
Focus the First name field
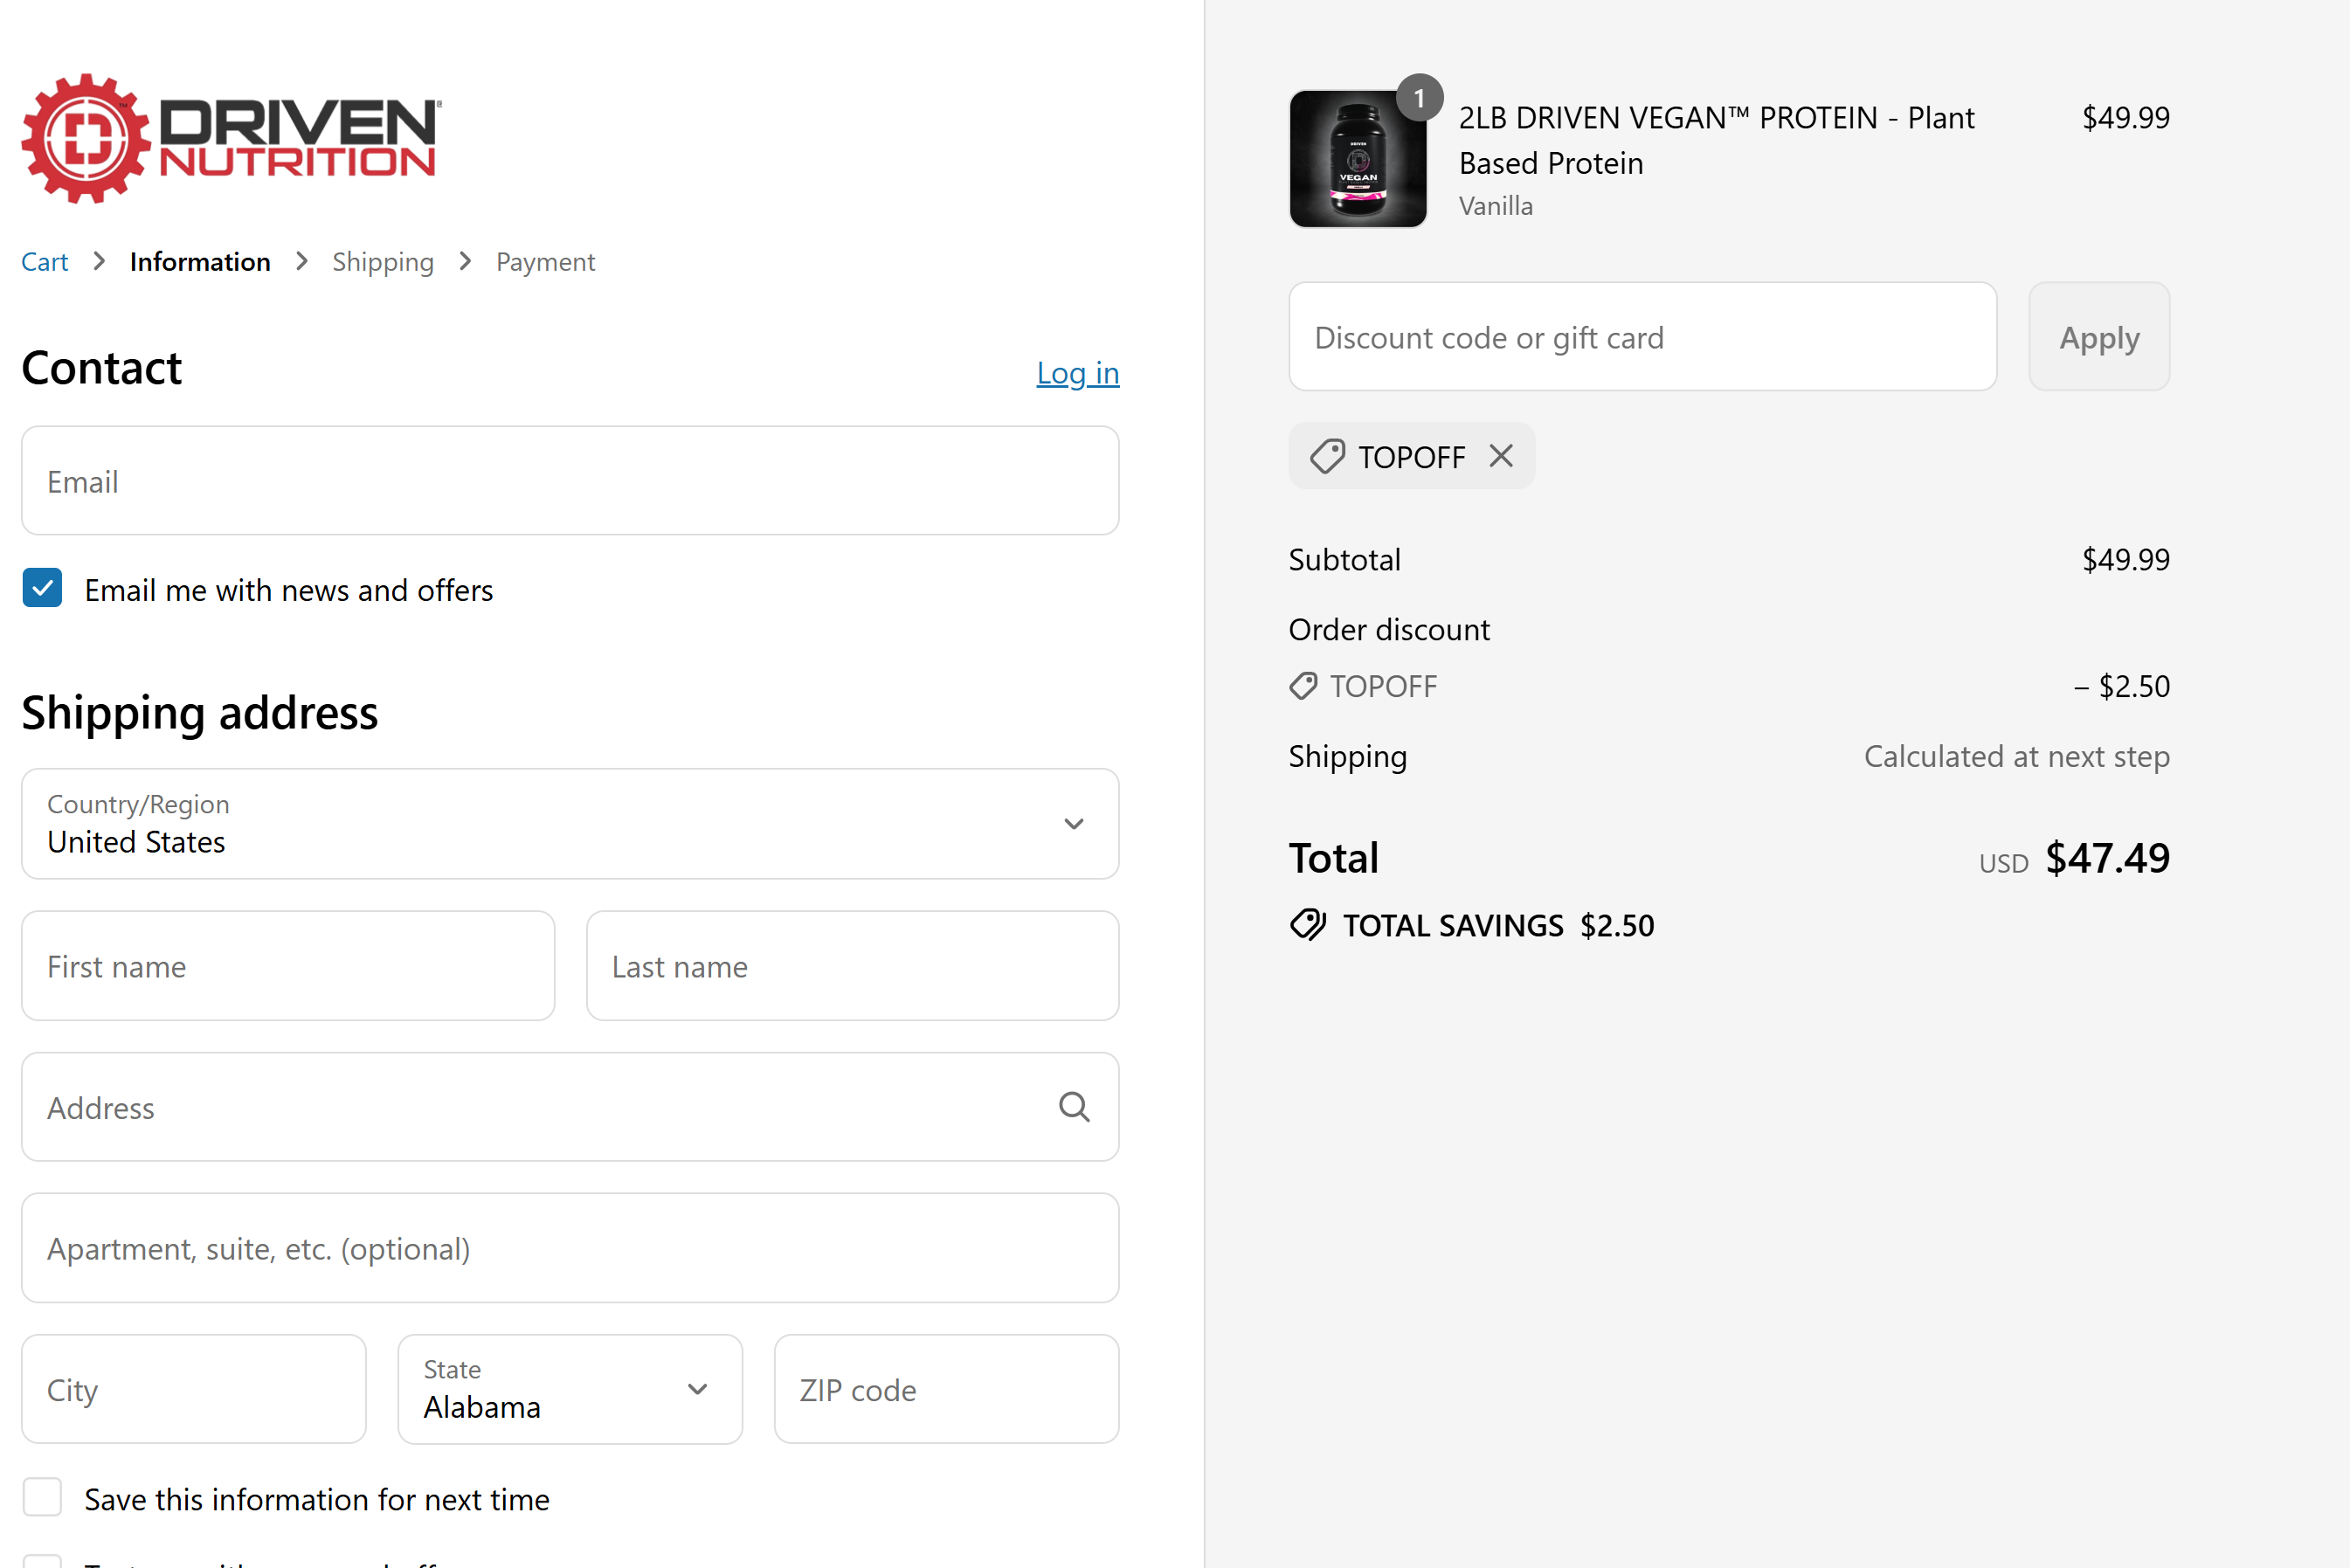point(288,966)
